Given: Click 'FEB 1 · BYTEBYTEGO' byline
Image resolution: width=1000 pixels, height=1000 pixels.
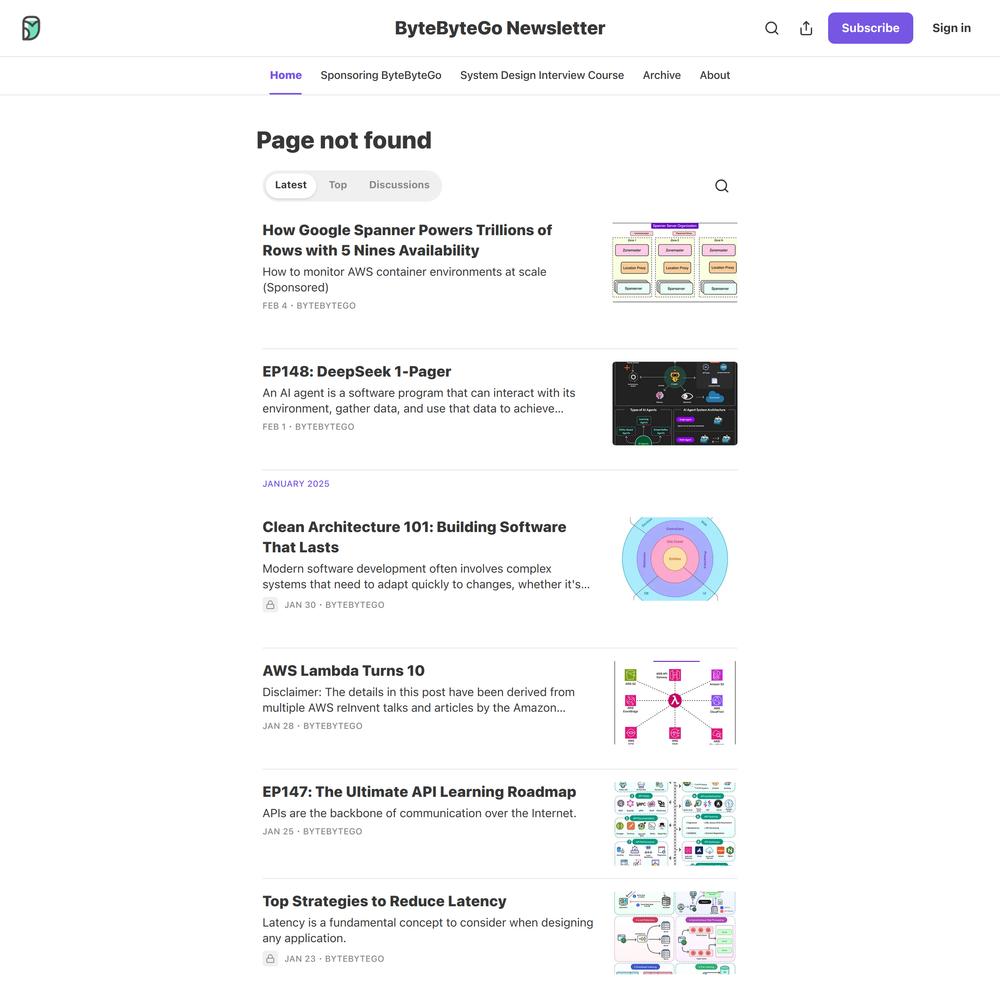Looking at the screenshot, I should (x=308, y=427).
